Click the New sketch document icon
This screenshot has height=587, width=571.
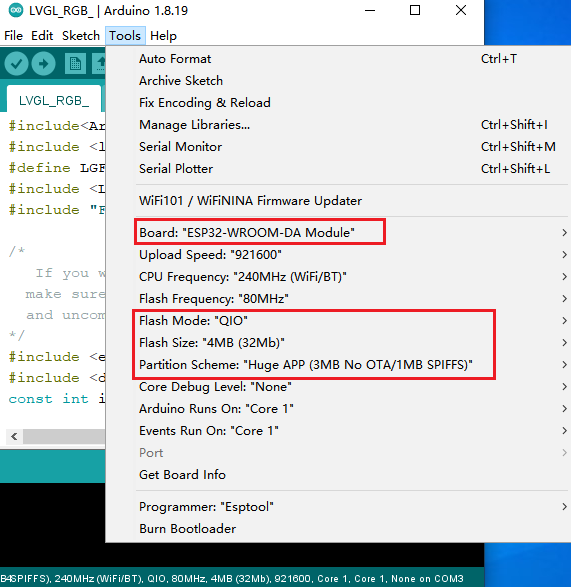click(x=75, y=64)
